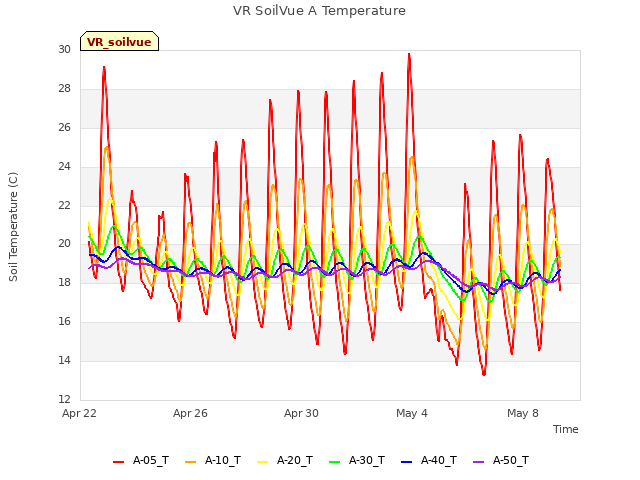
Task: Toggle the A-10_T legend entry
Action: pos(213,461)
